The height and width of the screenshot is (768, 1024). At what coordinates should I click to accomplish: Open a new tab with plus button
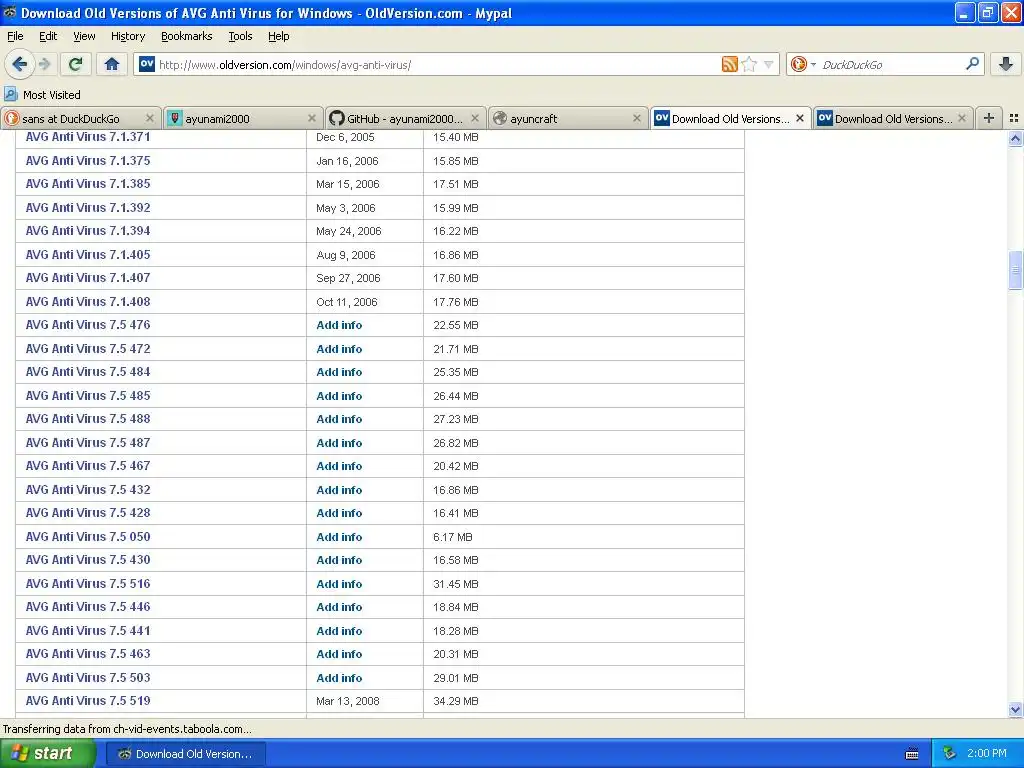[989, 118]
